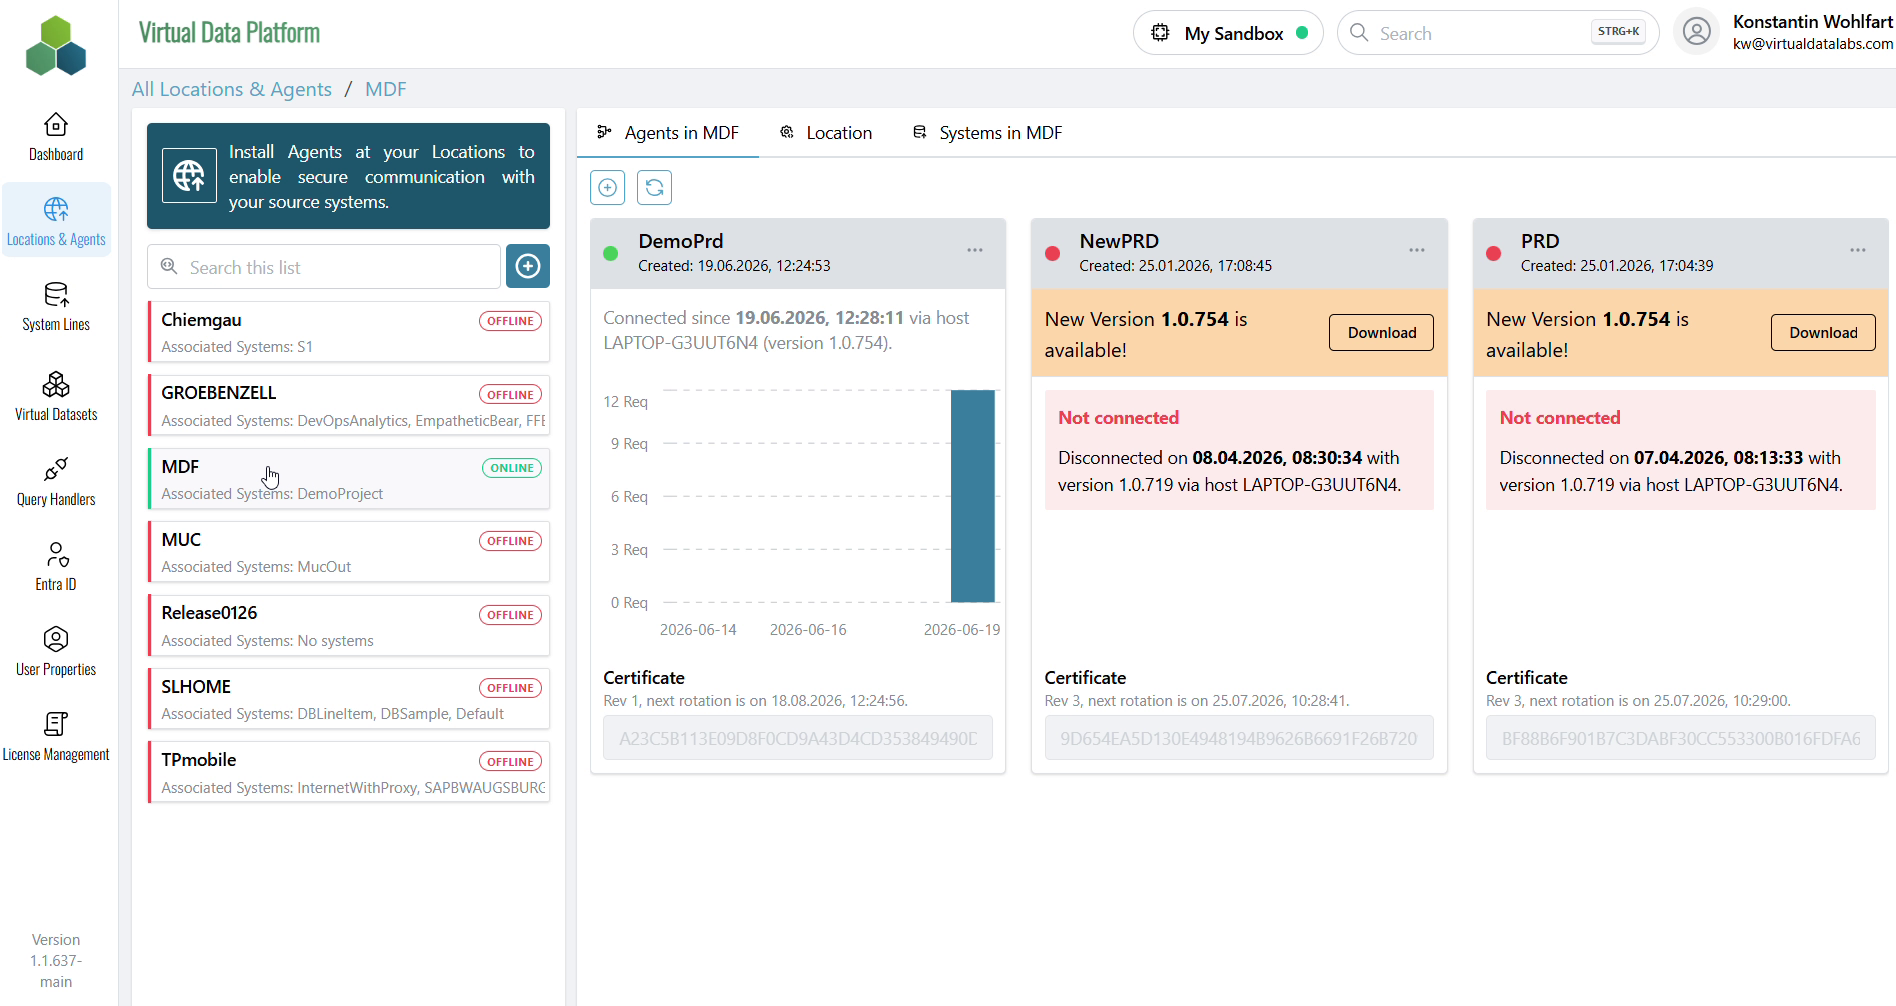Click the green status dot of DemoPrd
Screen dimensions: 1896x1006
[x=611, y=253]
